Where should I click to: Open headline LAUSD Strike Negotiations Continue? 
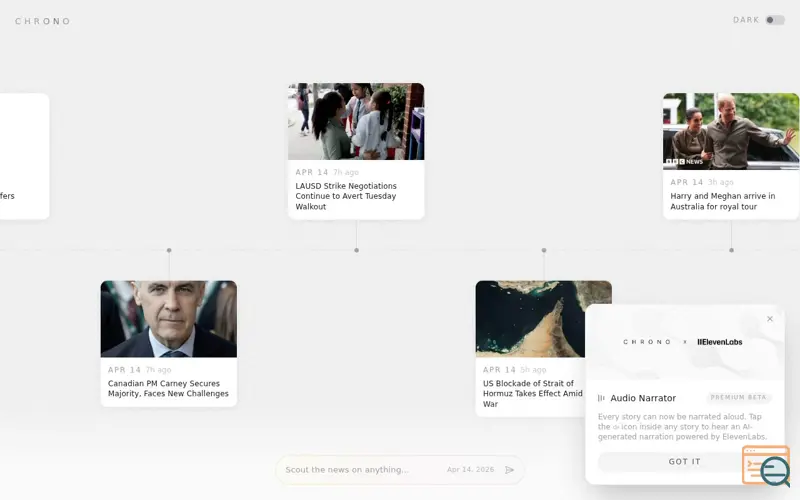[x=346, y=196]
